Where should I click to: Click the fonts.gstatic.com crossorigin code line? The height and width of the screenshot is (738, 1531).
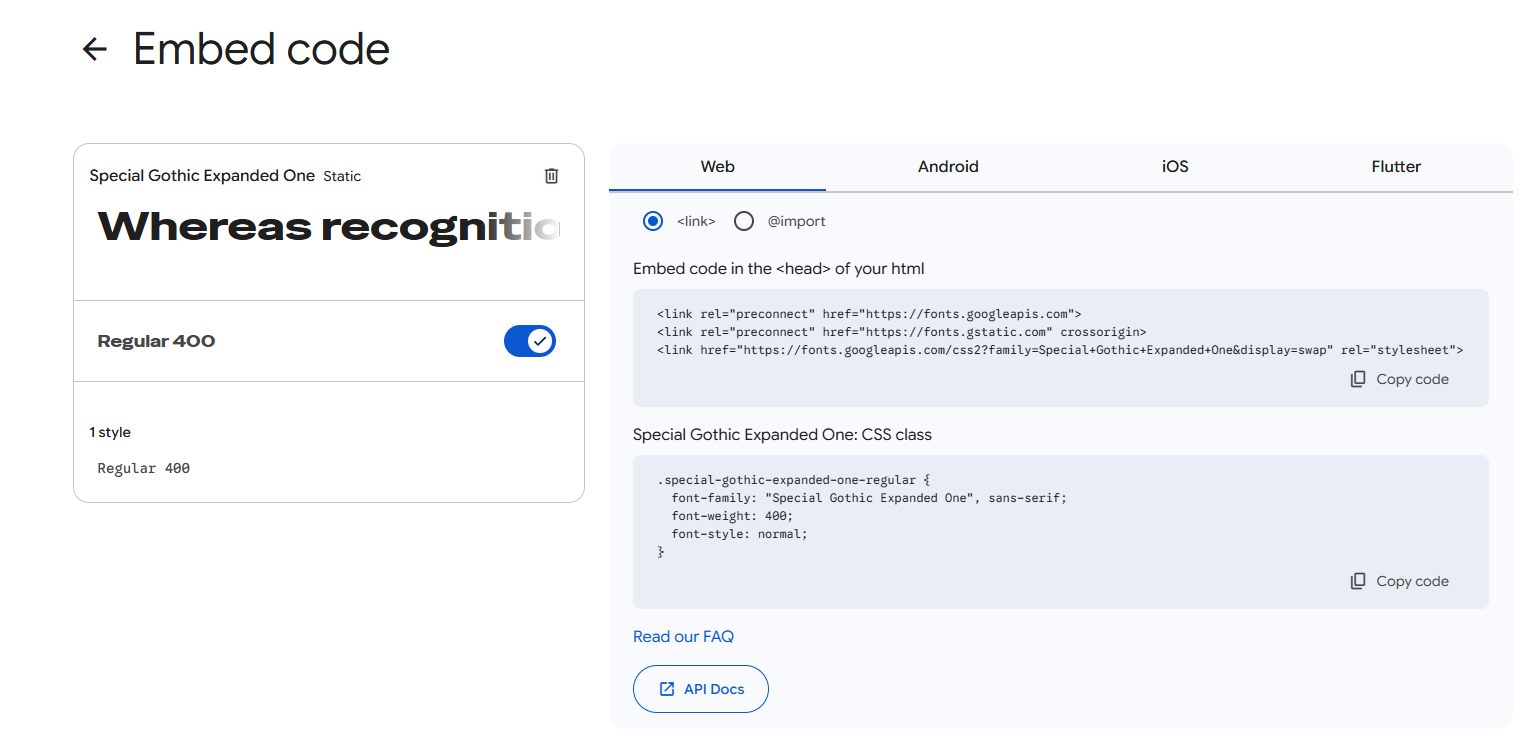tap(902, 332)
